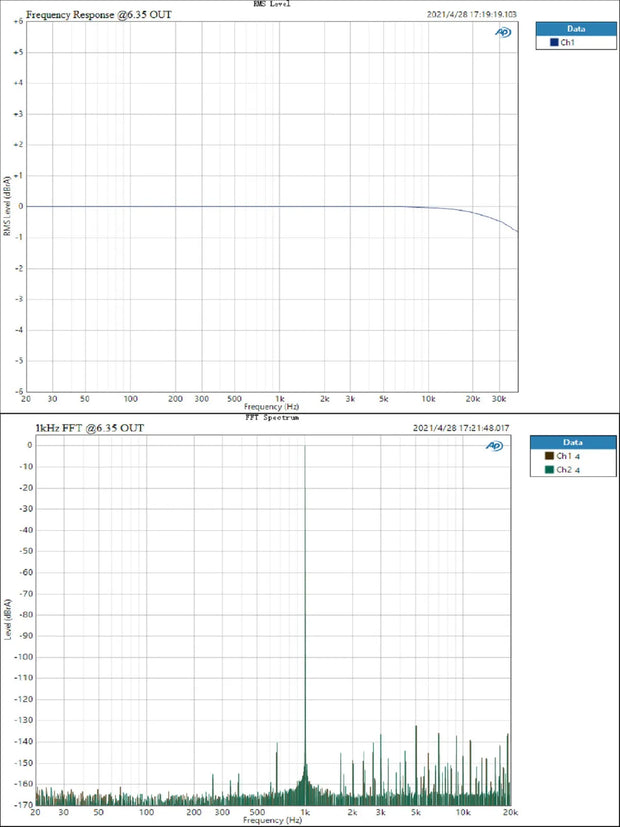This screenshot has width=620, height=827.
Task: Click the top graph timestamp 17:19:19.103
Action: 473,15
